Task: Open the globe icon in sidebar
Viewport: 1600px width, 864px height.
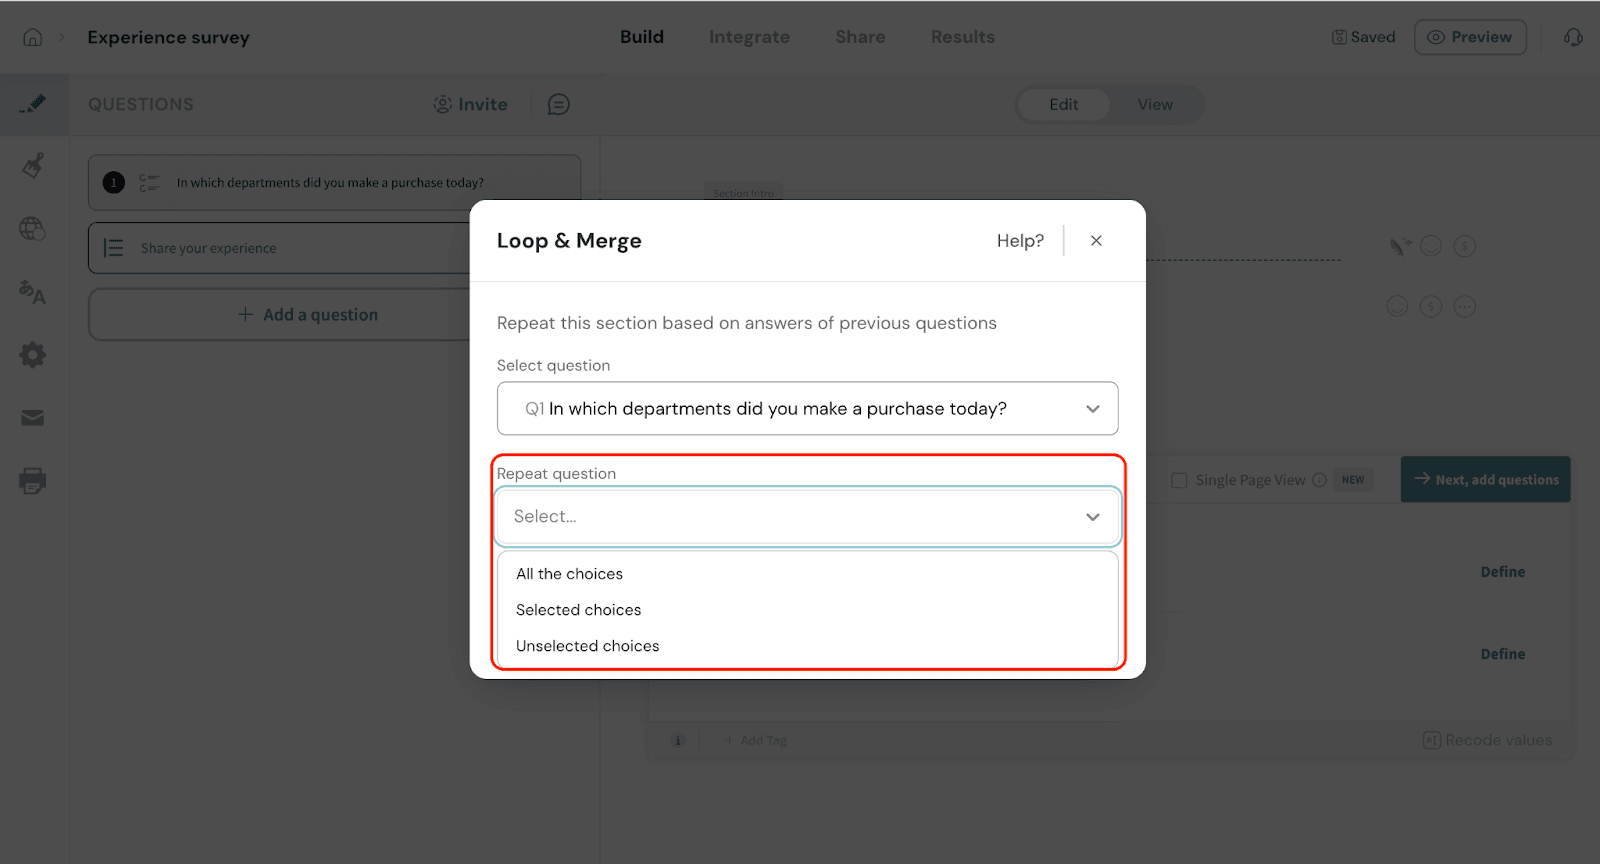Action: pos(33,229)
